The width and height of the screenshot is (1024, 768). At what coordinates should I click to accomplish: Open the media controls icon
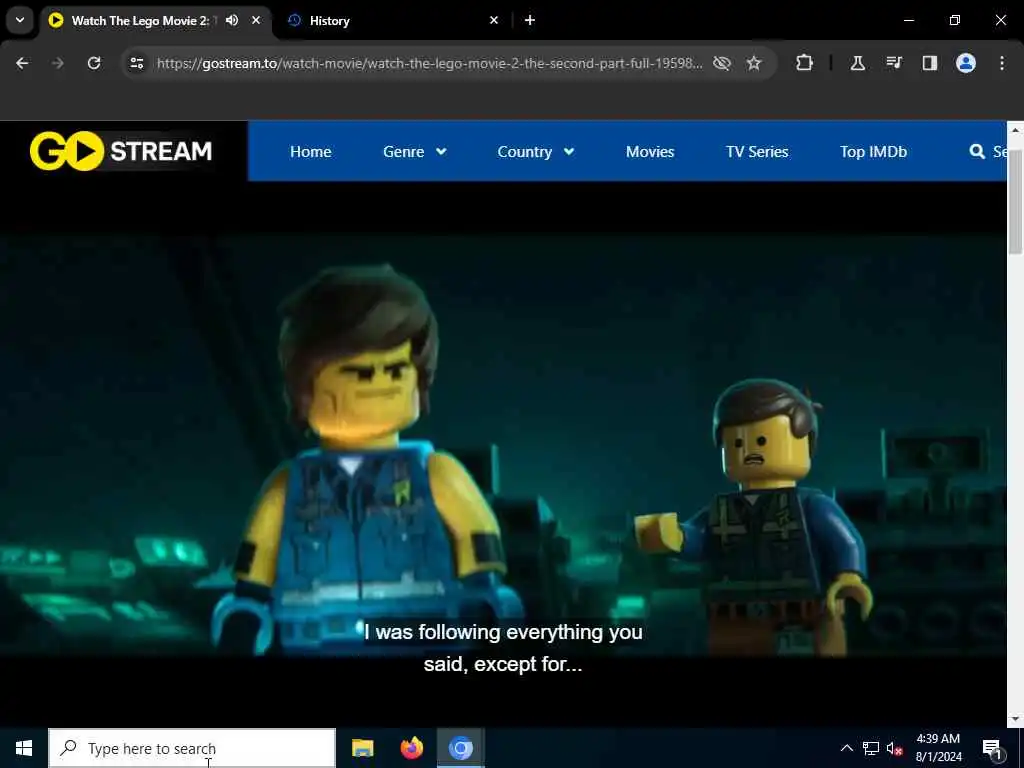[x=894, y=63]
